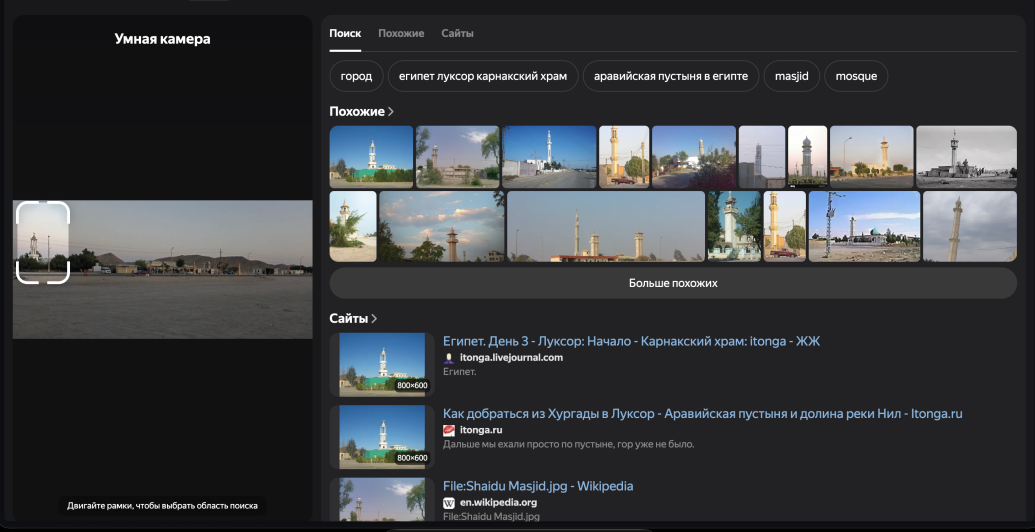Open Как добраться из Хургады в Луксор link
Viewport: 1035px width, 532px height.
click(702, 414)
